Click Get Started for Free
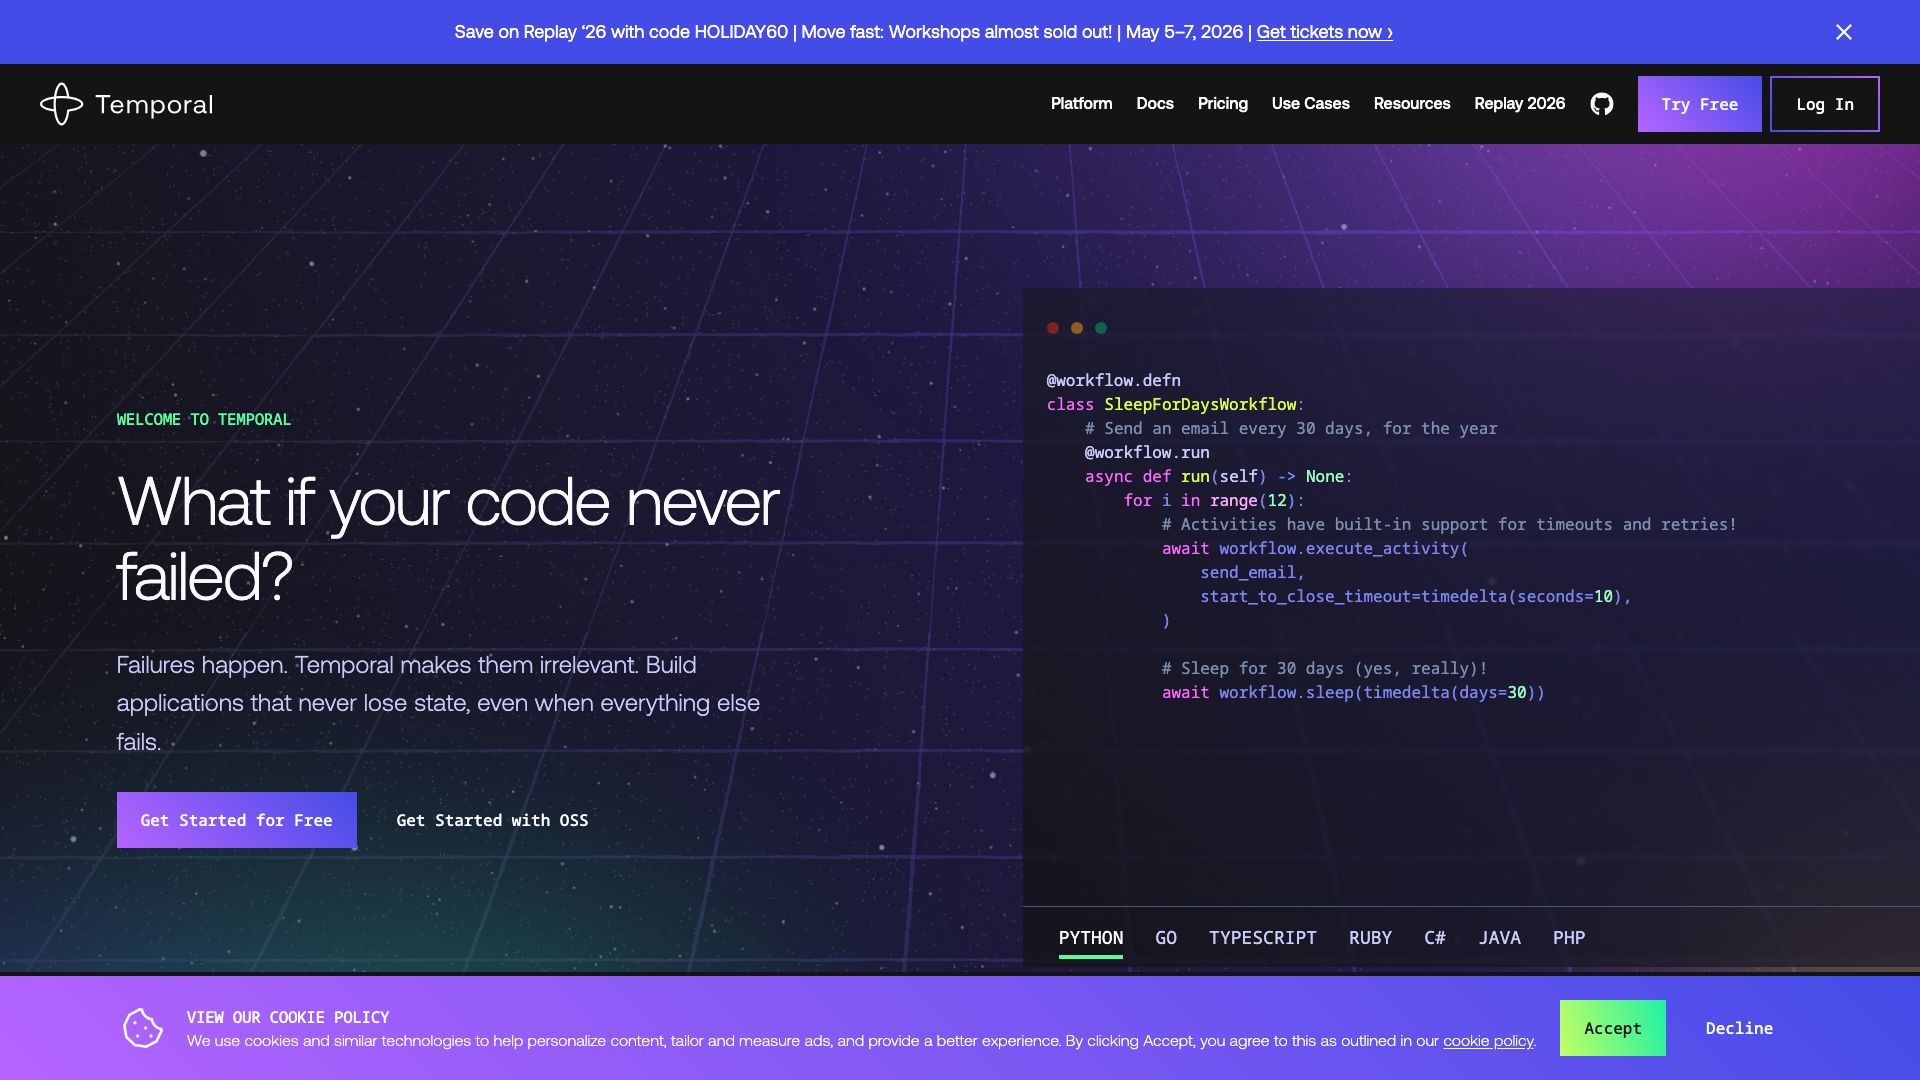 [x=236, y=820]
